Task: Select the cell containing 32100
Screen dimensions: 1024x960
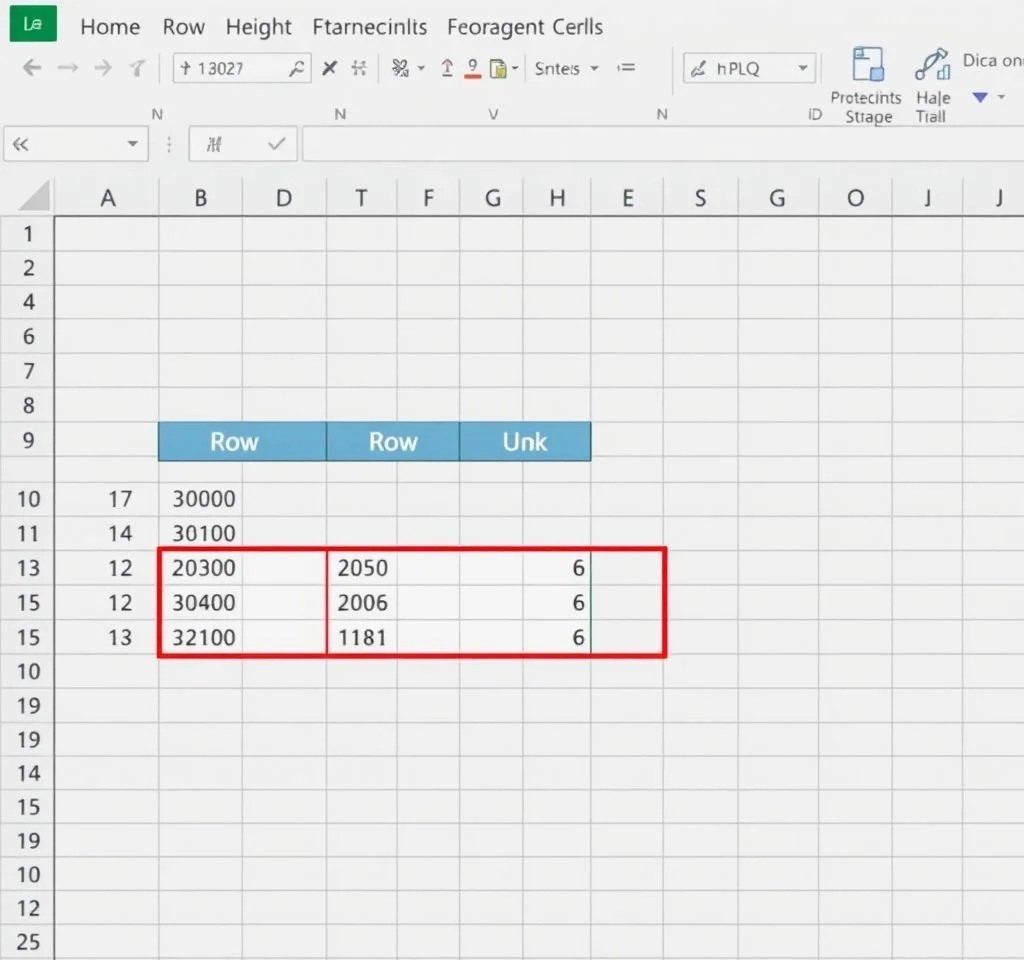Action: [x=204, y=637]
